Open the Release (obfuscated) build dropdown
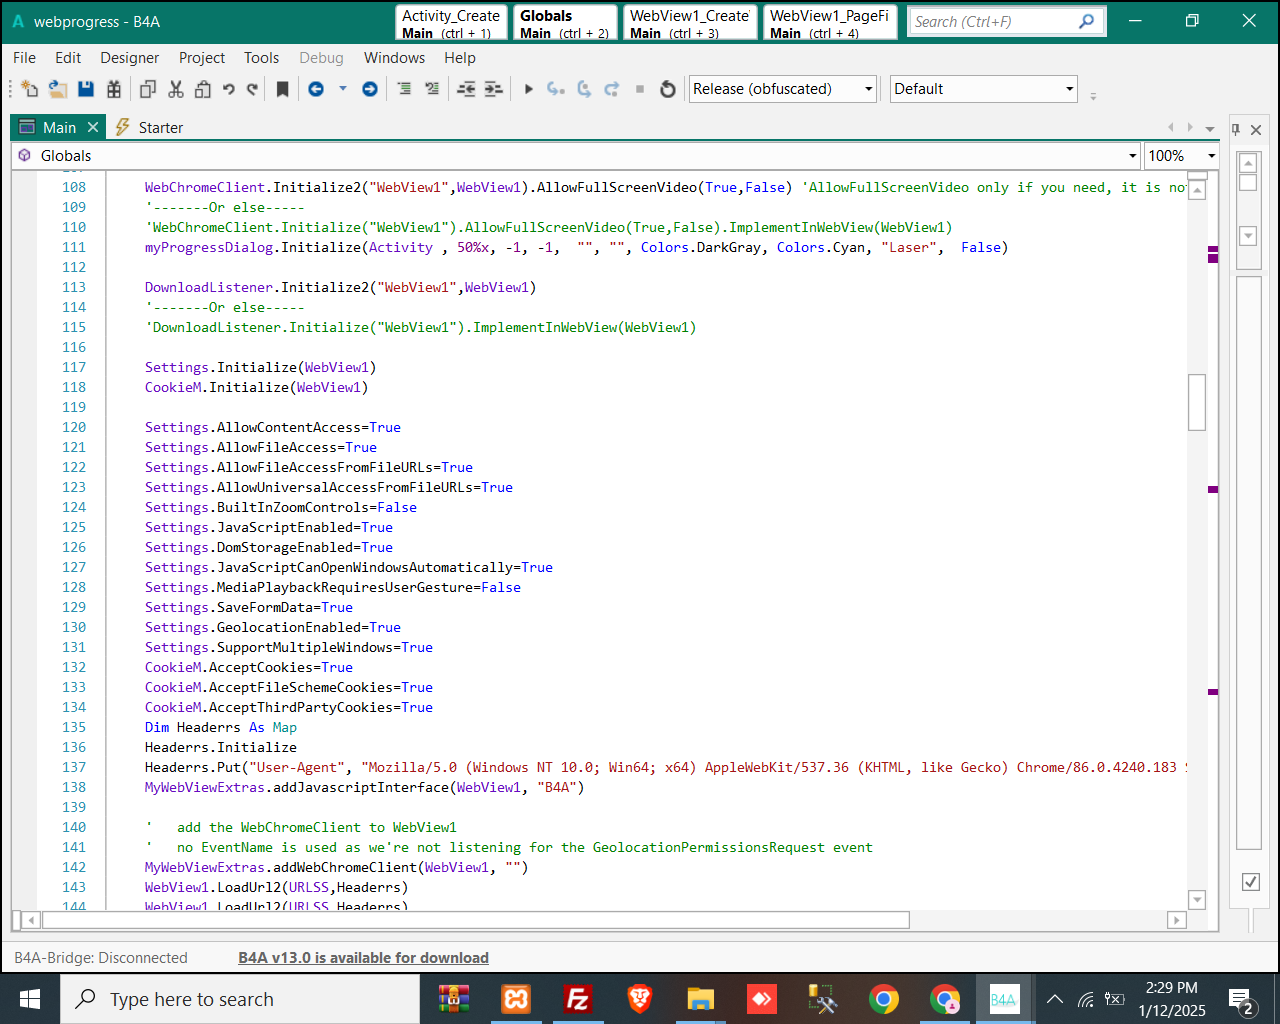 click(x=783, y=89)
